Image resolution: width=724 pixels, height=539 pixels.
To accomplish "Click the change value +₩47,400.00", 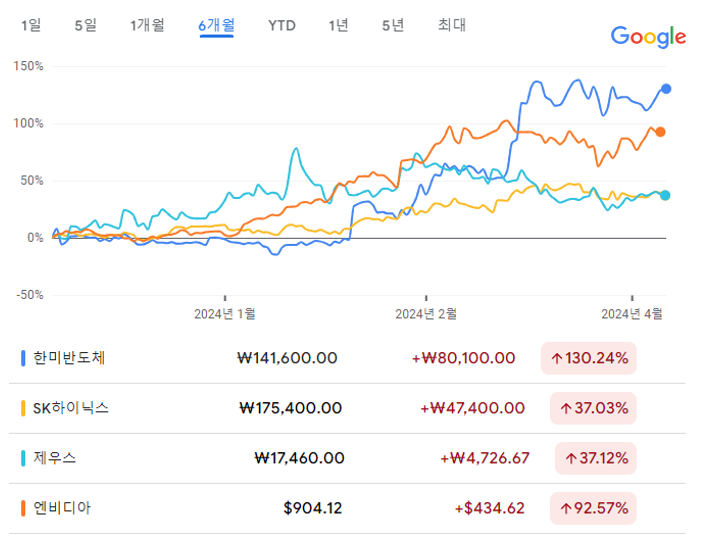I will pyautogui.click(x=472, y=408).
